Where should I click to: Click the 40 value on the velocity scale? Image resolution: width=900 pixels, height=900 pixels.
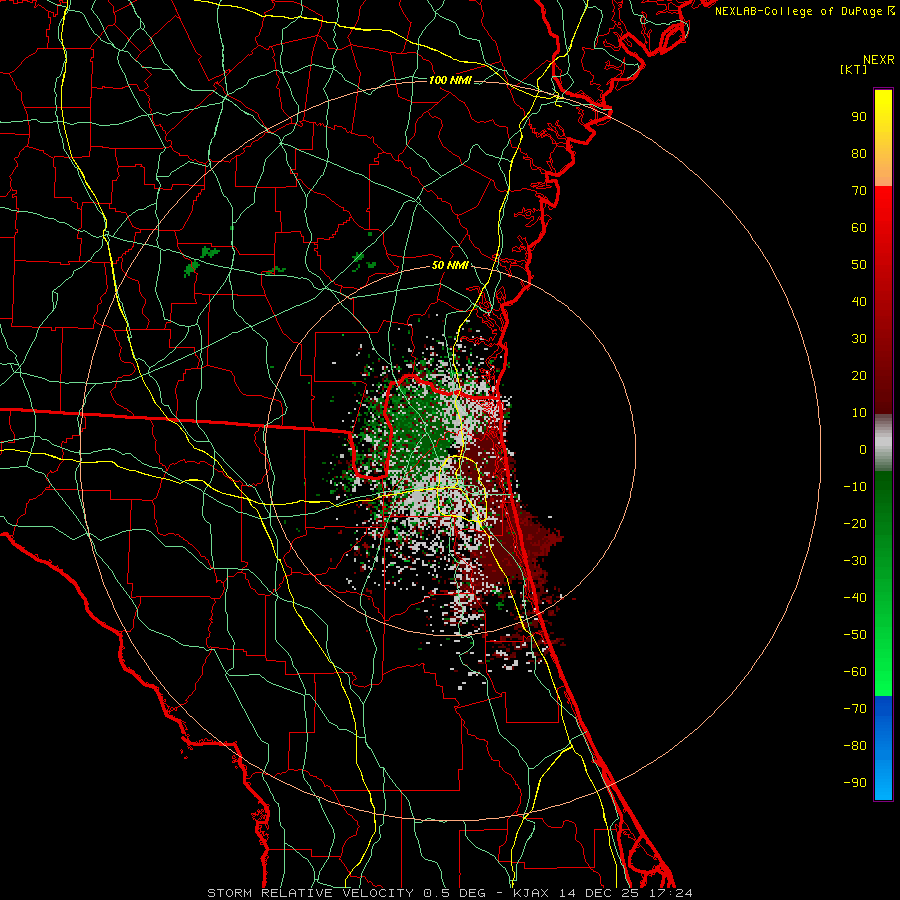[x=859, y=302]
